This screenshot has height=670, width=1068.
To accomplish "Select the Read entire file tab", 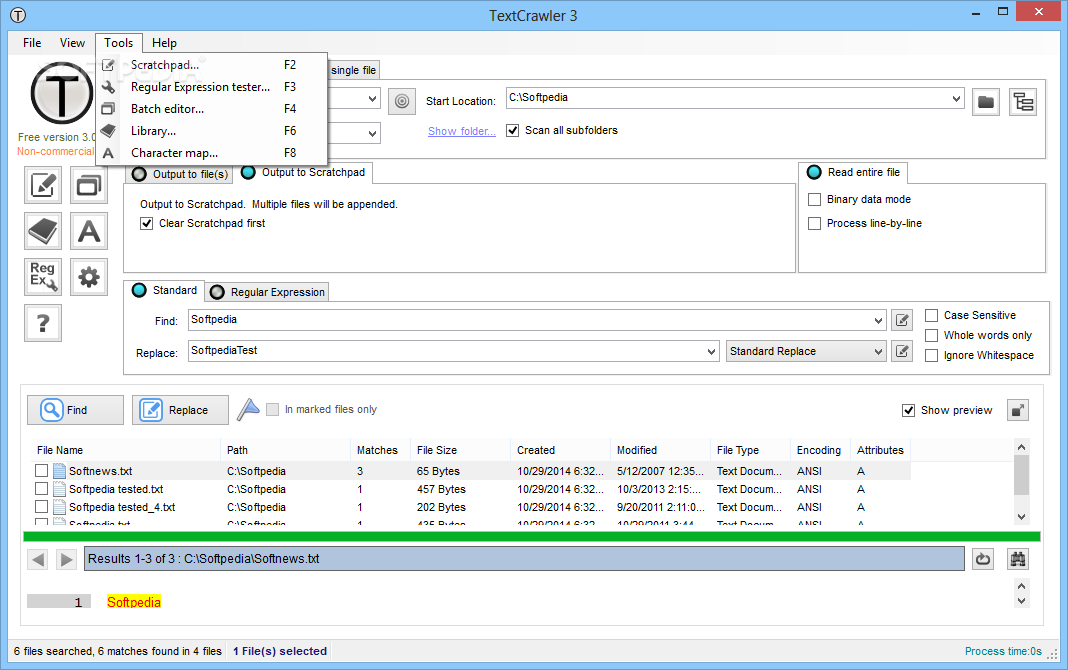I will click(x=853, y=173).
